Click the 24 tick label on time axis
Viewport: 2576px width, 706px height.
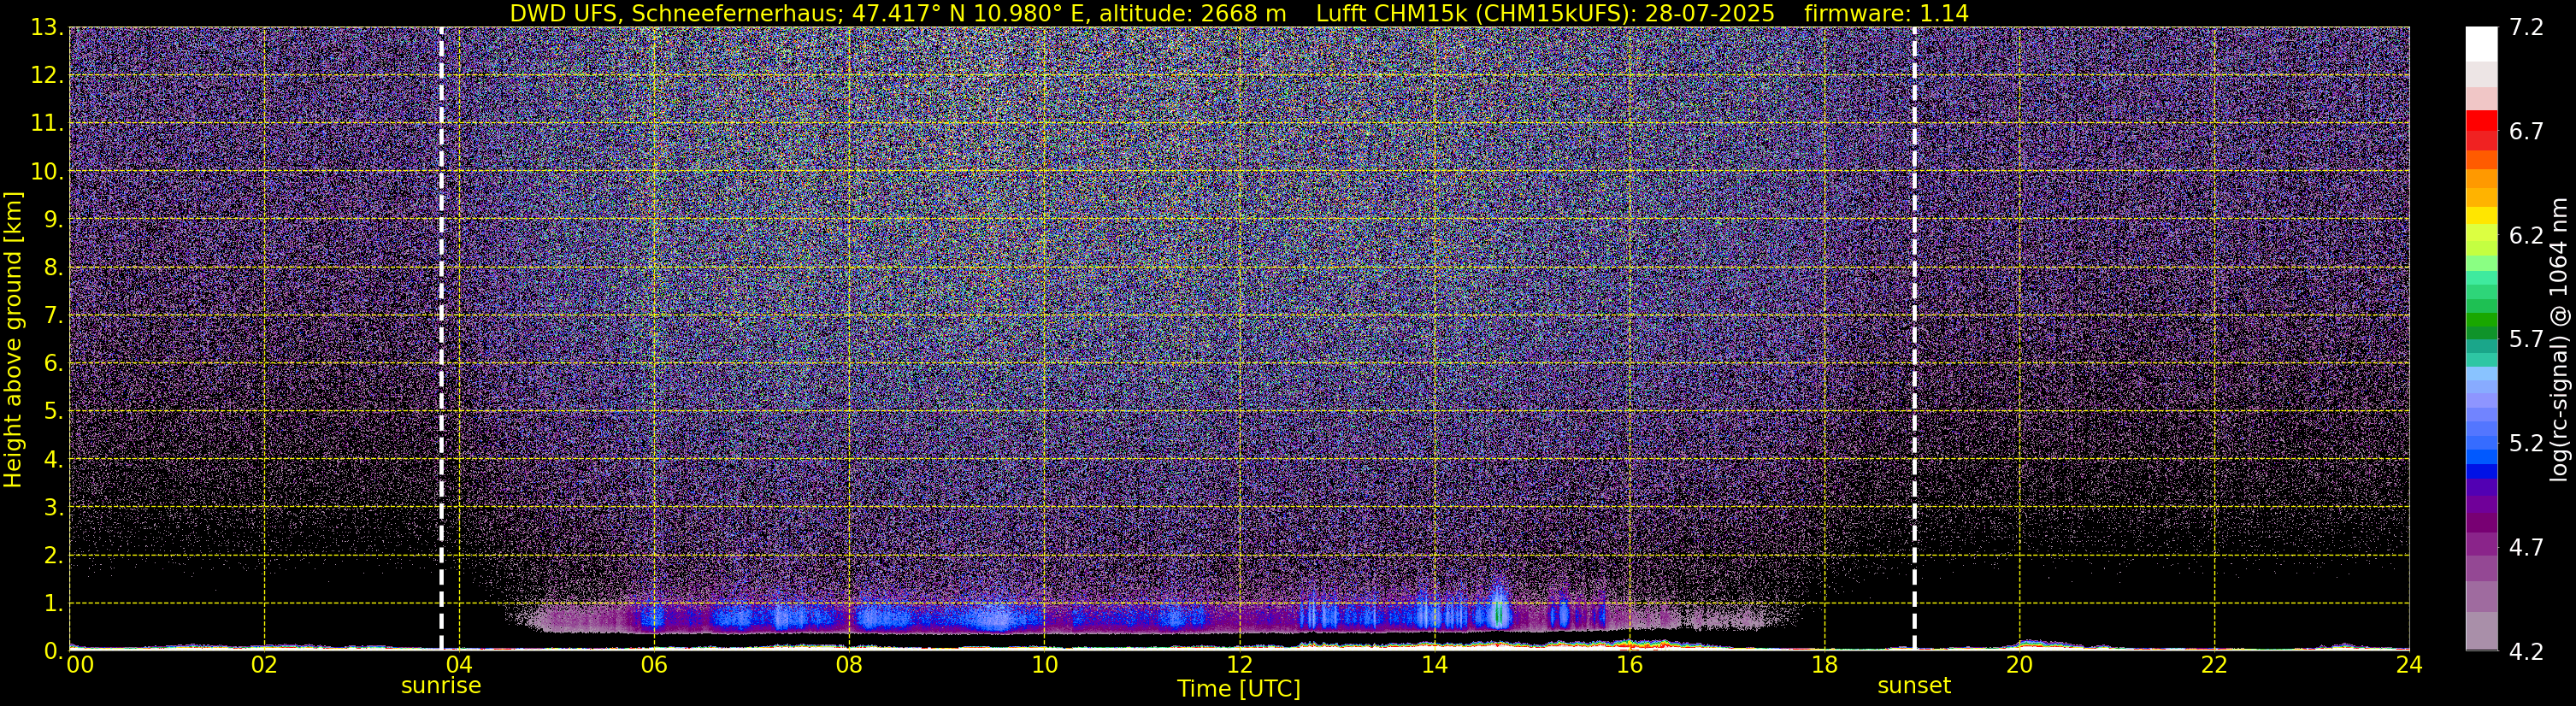(2409, 665)
